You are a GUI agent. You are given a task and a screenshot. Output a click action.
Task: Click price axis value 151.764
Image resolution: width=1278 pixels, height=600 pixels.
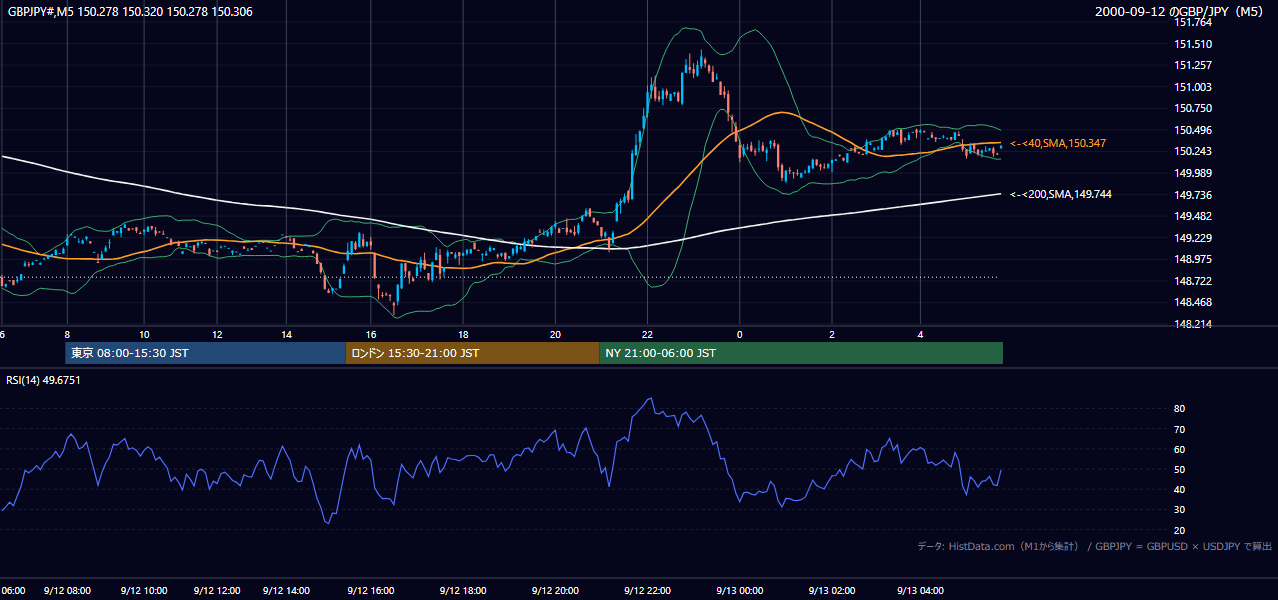[x=1194, y=23]
